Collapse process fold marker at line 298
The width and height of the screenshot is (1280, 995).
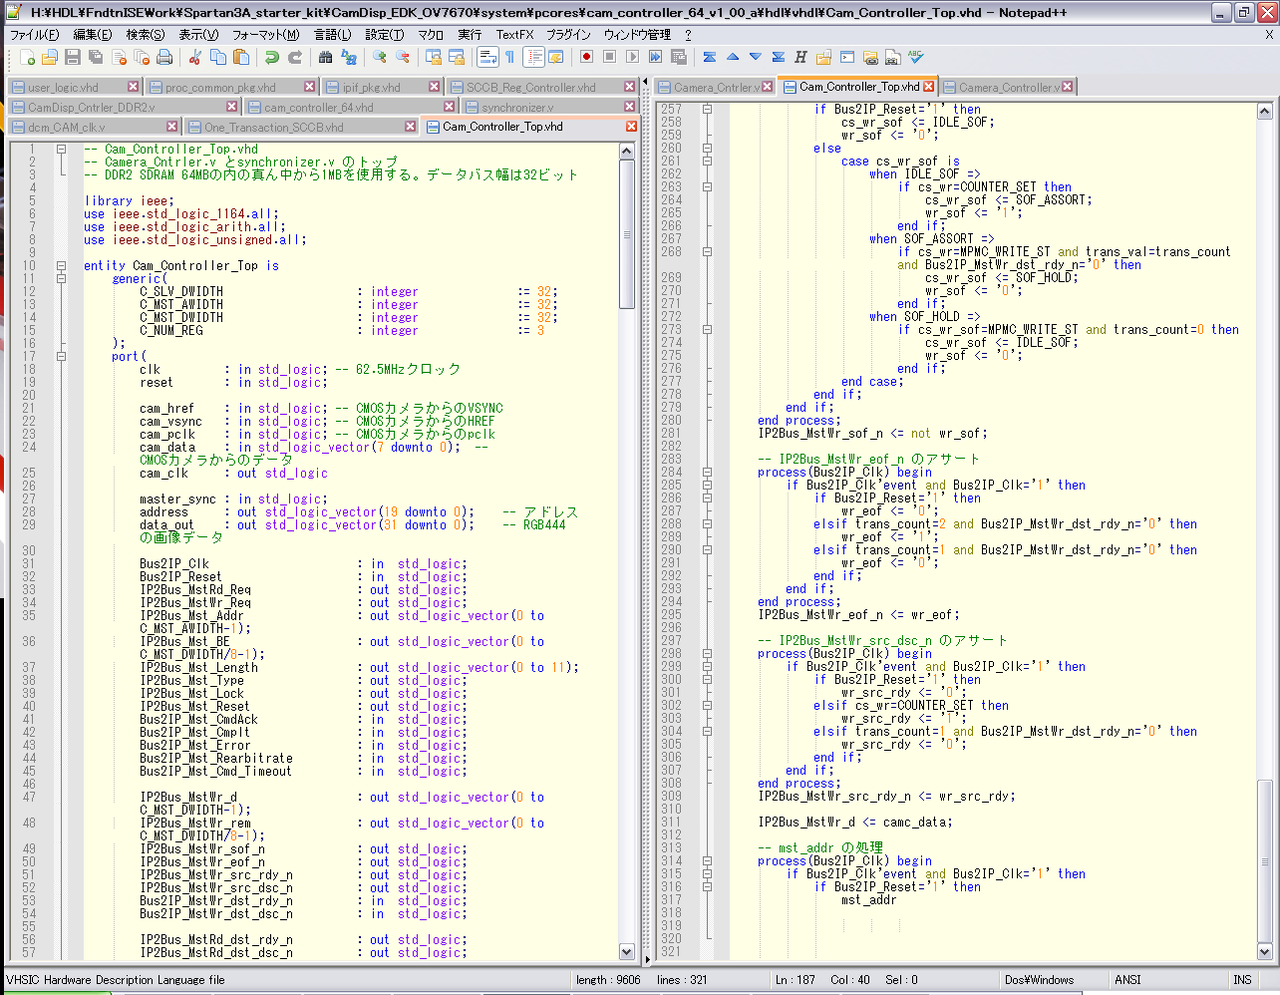tap(707, 653)
